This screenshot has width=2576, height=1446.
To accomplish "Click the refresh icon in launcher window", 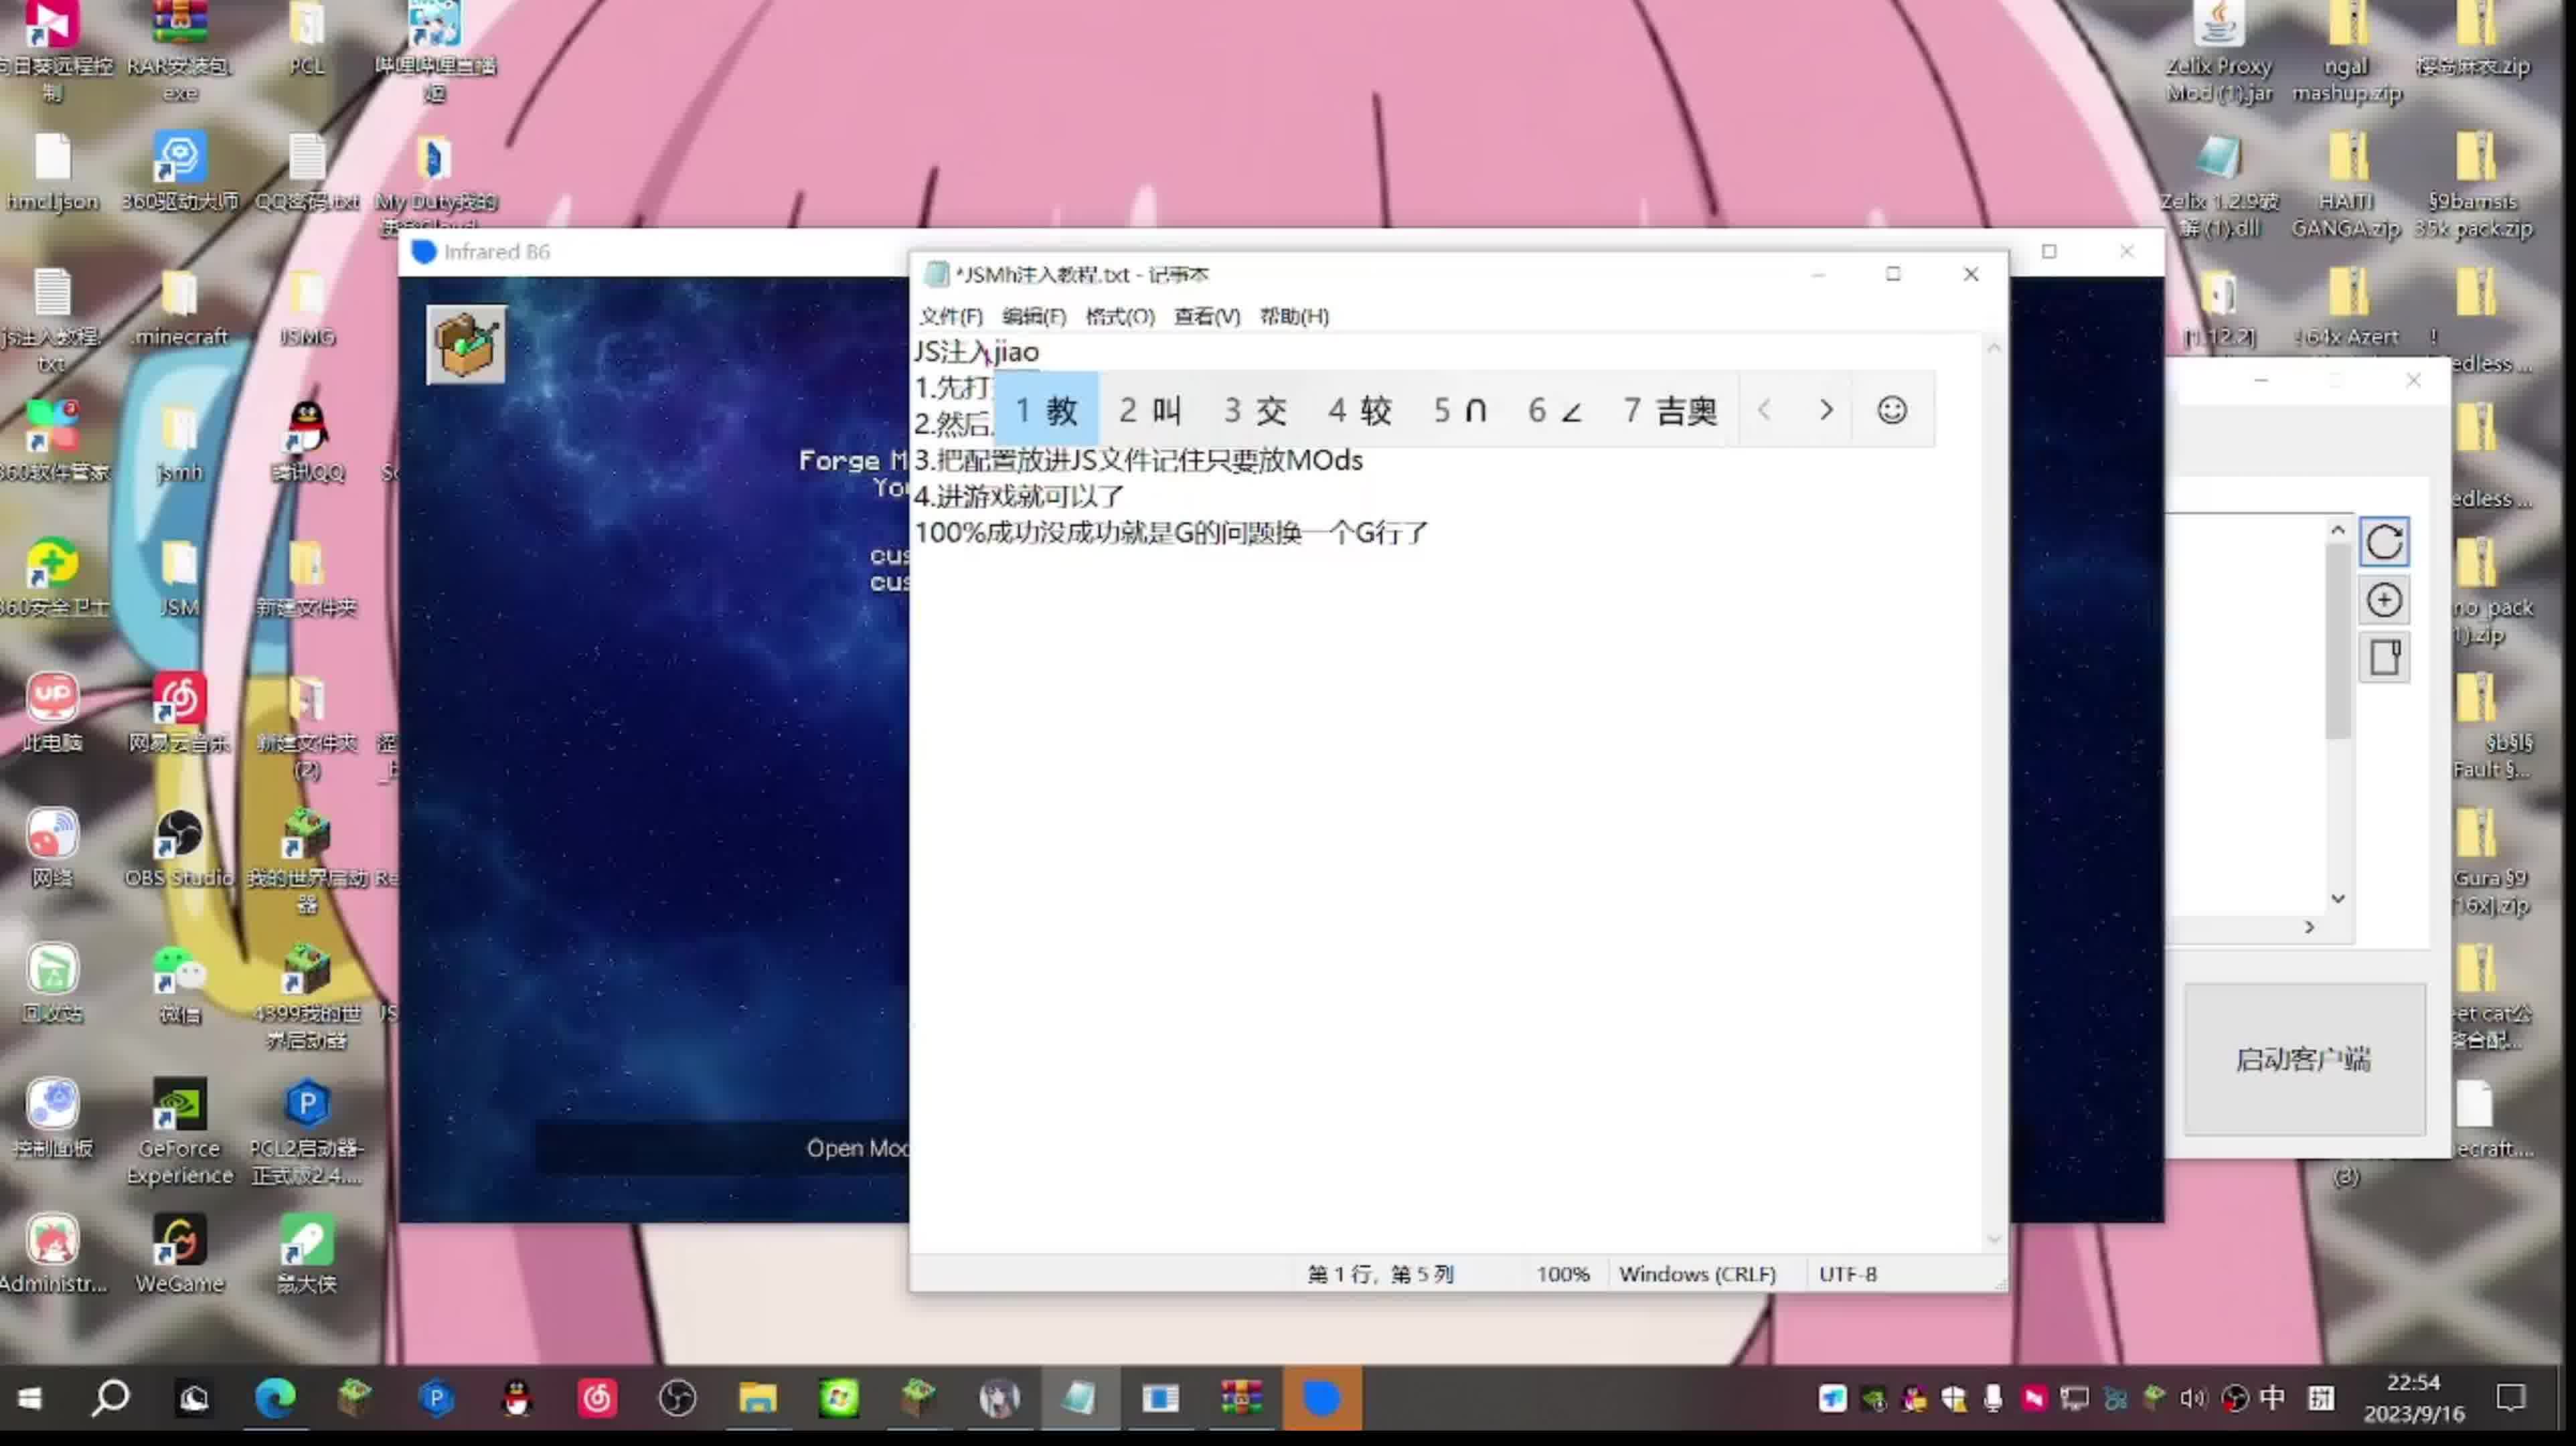I will pos(2384,542).
